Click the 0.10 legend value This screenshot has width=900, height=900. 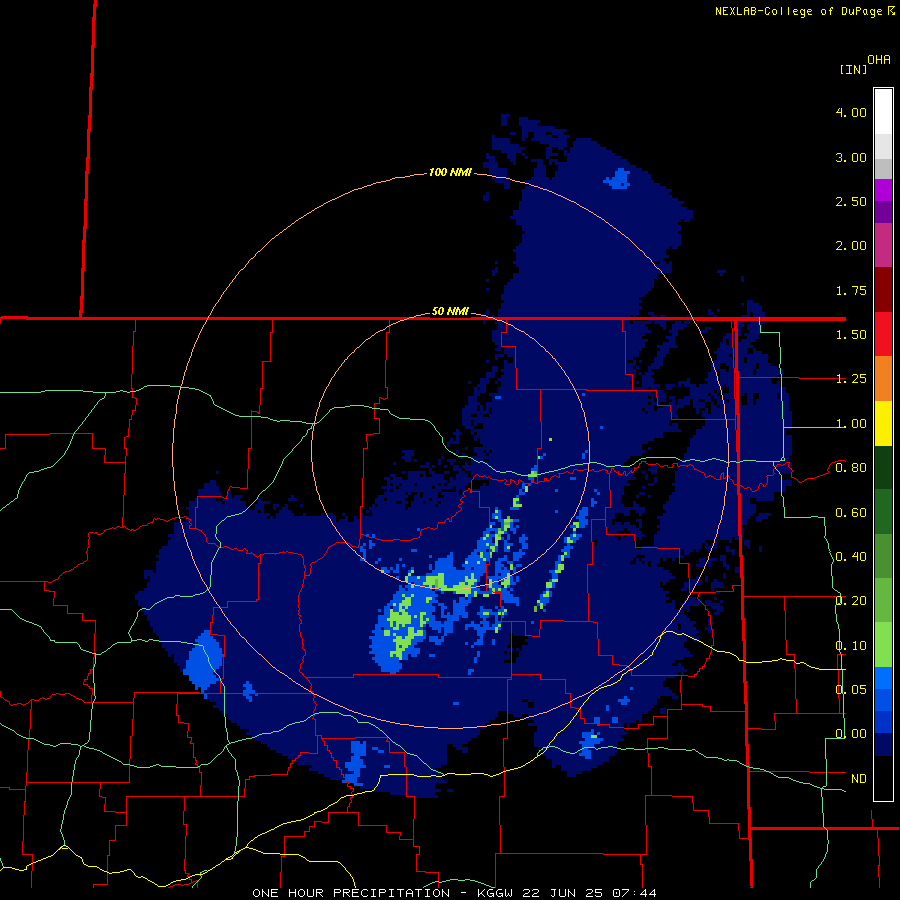(x=851, y=646)
